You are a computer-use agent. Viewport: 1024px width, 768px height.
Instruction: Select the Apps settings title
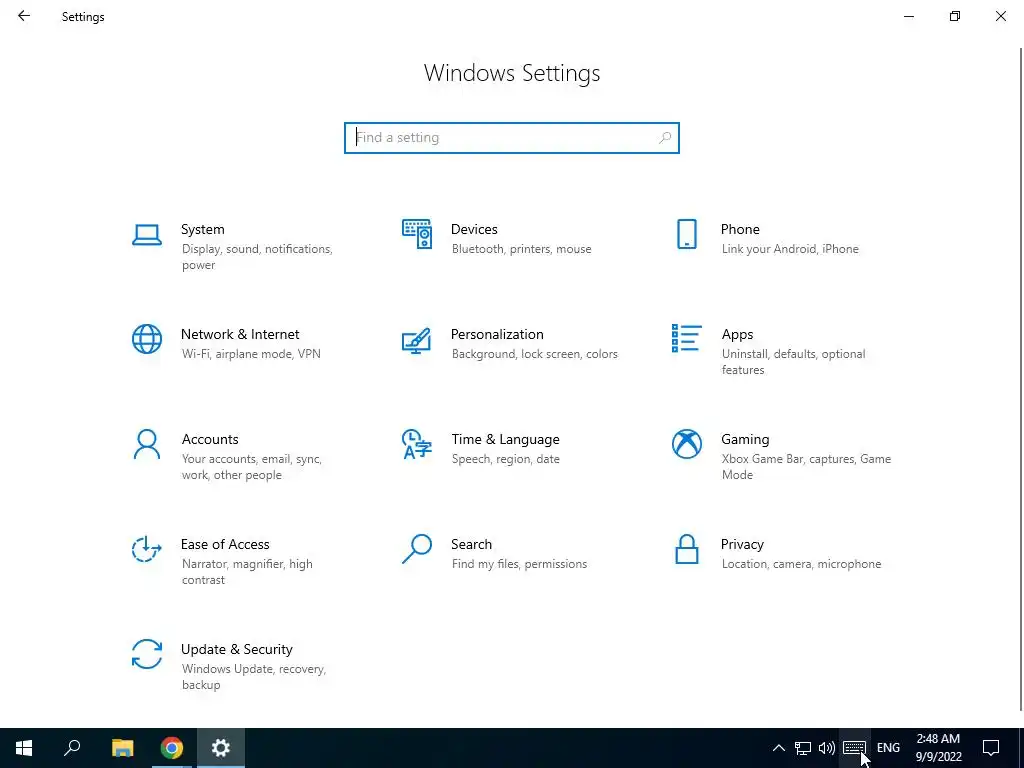[x=737, y=334]
